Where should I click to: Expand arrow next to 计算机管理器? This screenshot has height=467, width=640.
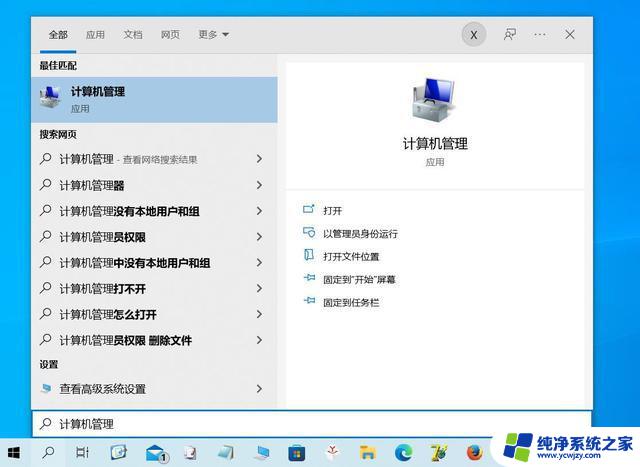tap(259, 185)
